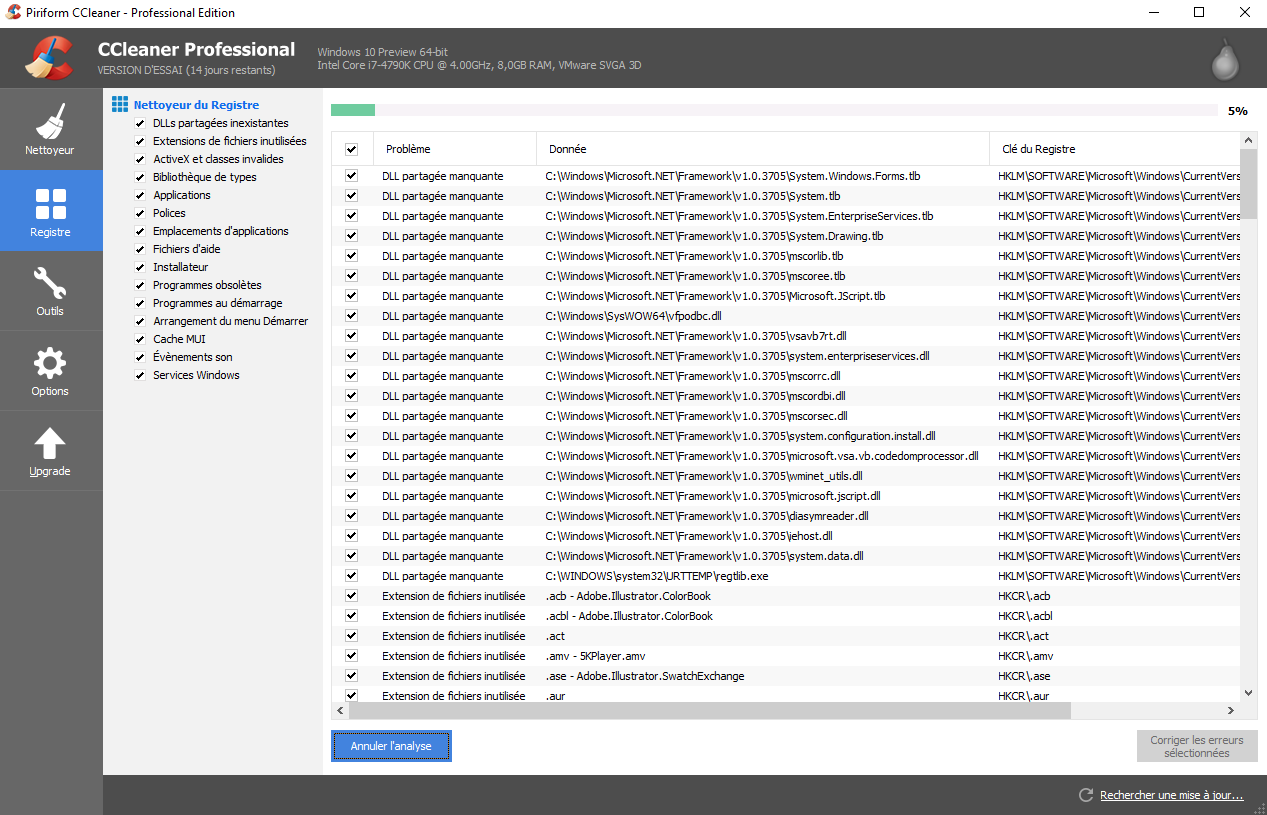Open Options gear section

51,371
